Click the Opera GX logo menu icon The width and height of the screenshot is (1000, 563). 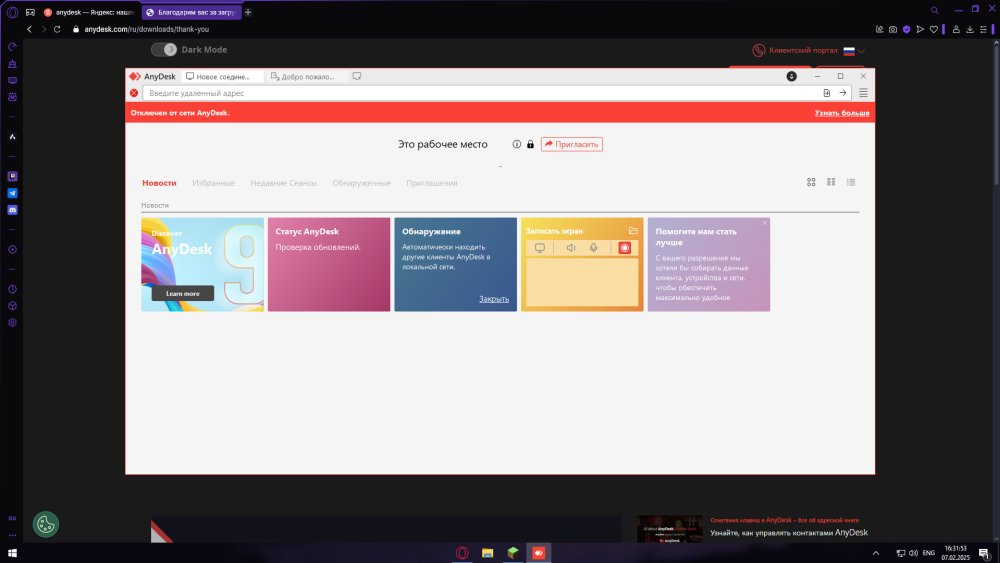coord(12,12)
